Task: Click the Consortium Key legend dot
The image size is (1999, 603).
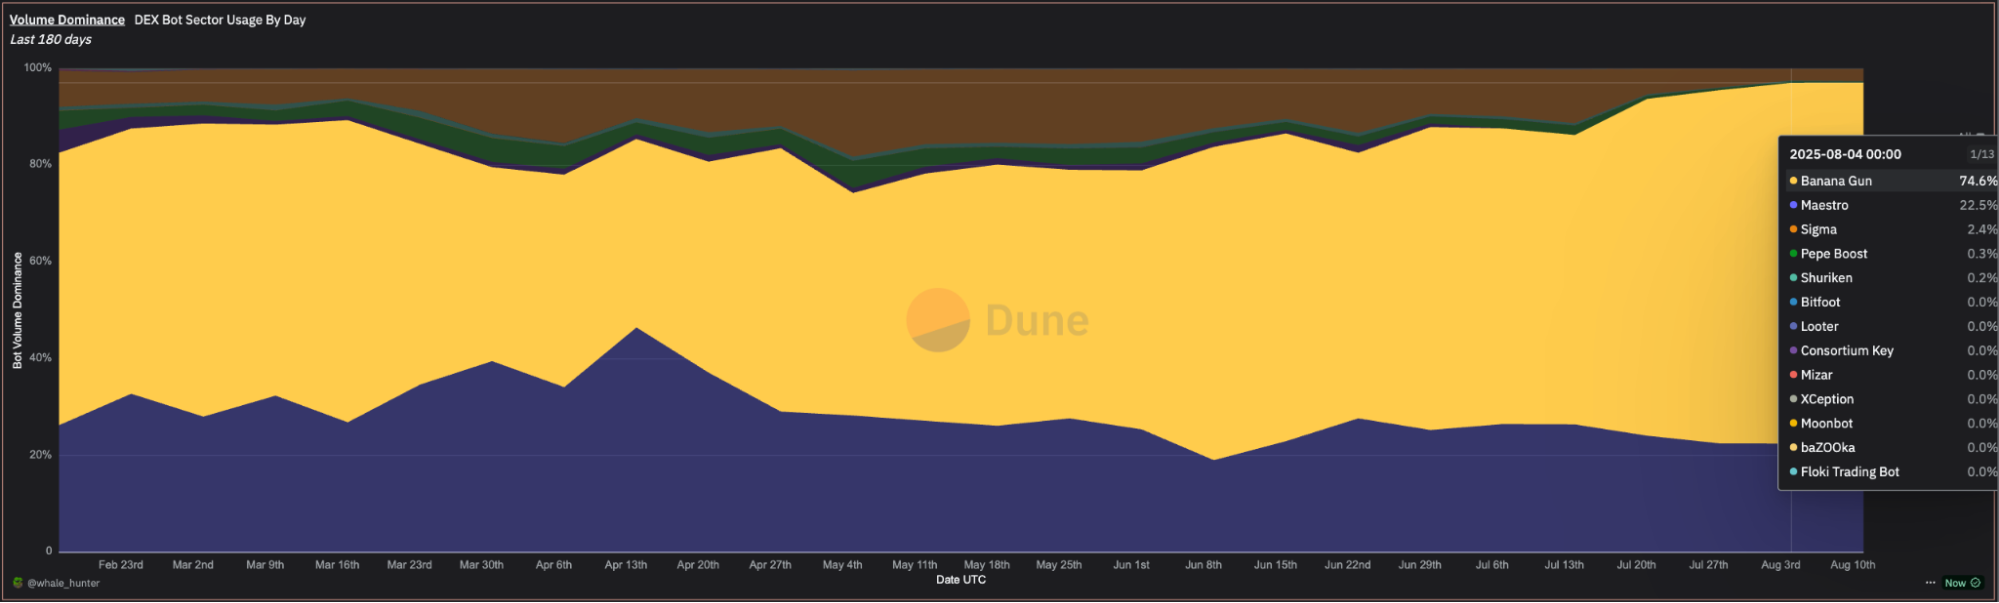Action: pos(1793,351)
